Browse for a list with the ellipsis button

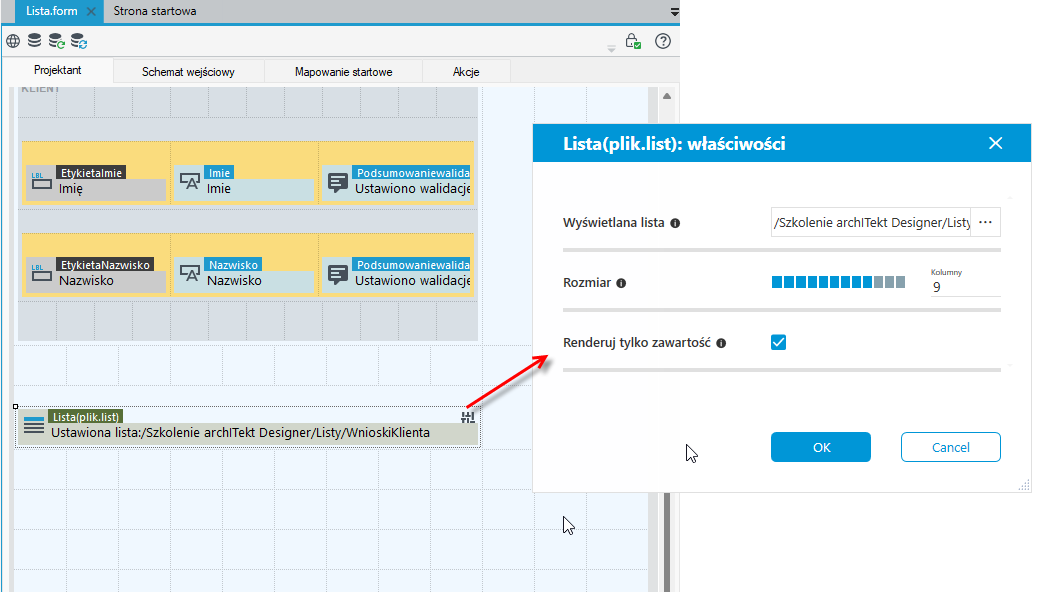click(985, 222)
